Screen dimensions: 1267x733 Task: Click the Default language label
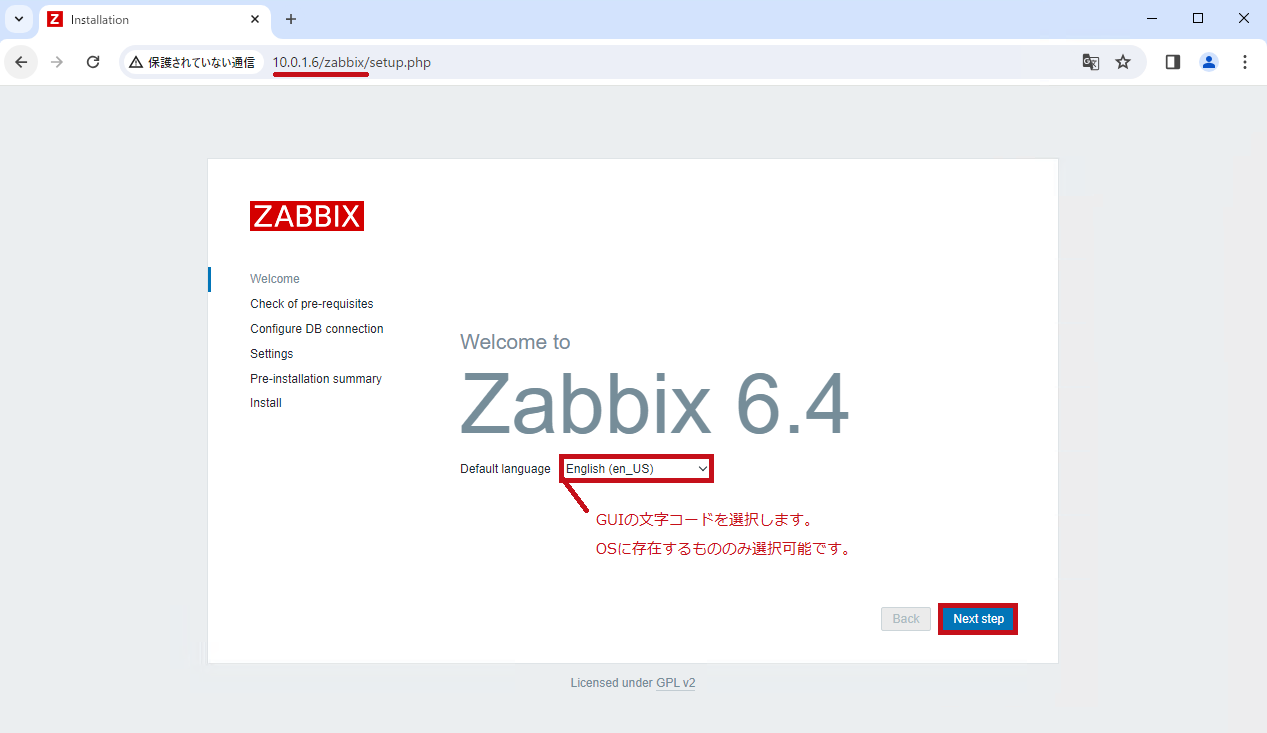click(505, 469)
